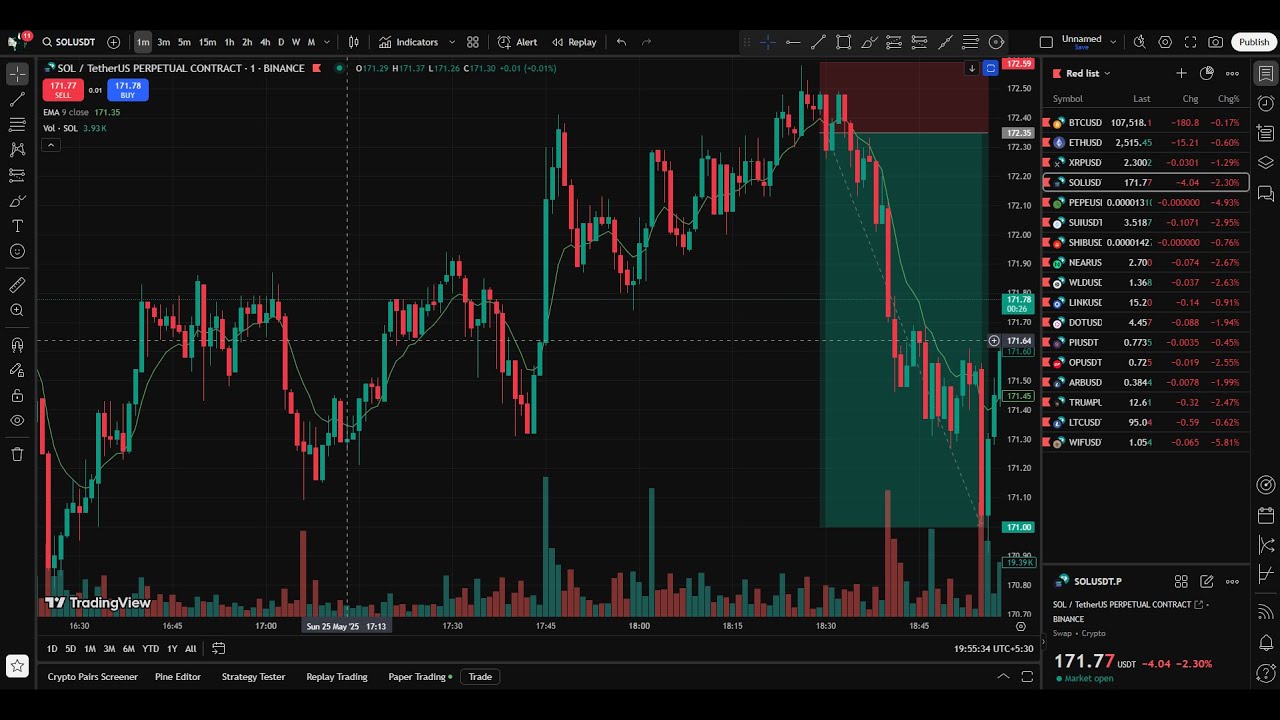The width and height of the screenshot is (1280, 720).
Task: Select the ruler measure tool
Action: [x=17, y=285]
